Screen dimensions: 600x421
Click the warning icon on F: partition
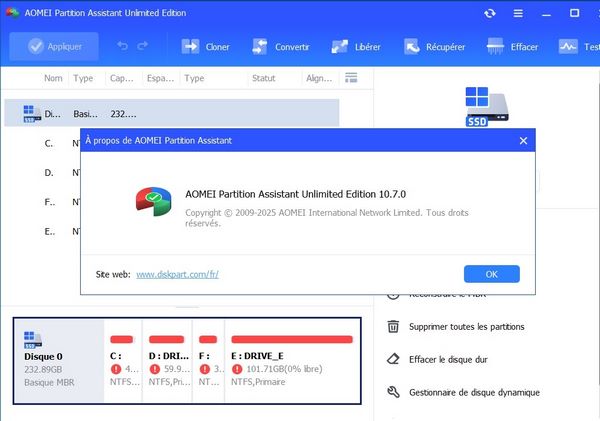pyautogui.click(x=205, y=369)
